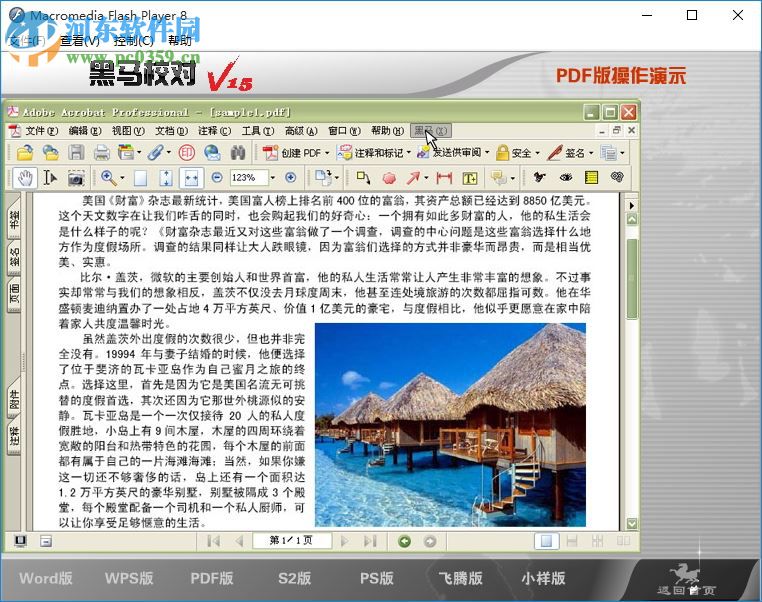Switch to 飞腾版 demo
This screenshot has height=602, width=762.
click(x=460, y=578)
